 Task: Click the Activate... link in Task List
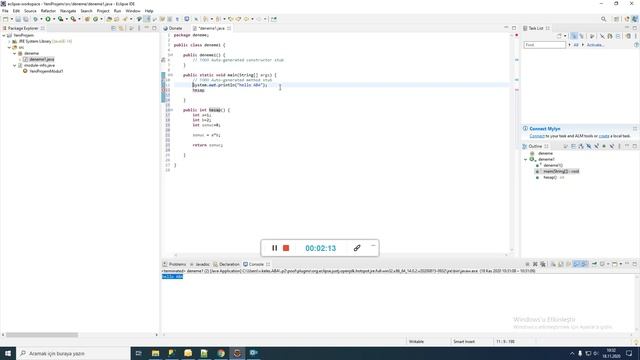[x=596, y=45]
